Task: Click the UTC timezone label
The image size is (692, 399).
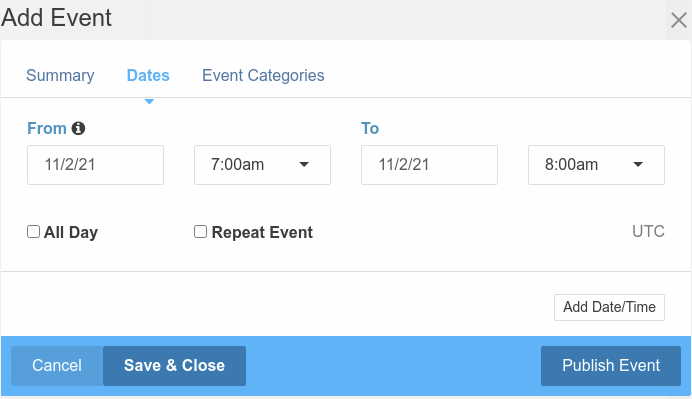Action: point(648,232)
